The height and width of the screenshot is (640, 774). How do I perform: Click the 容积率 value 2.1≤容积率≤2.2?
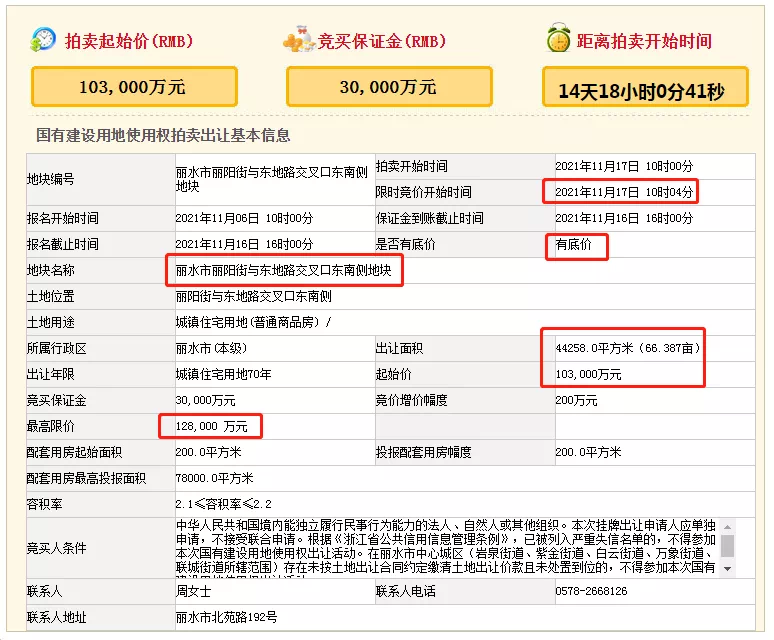tap(224, 504)
